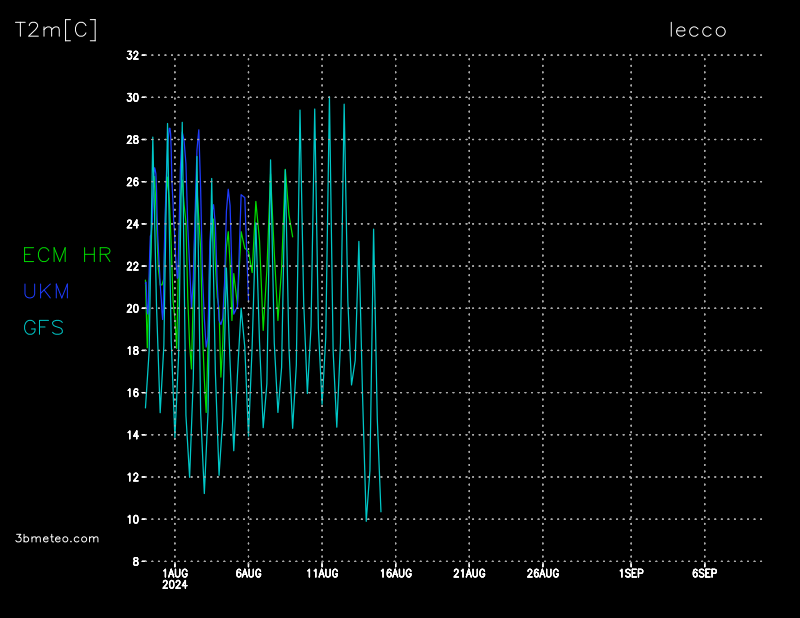
Task: Click the 1SEP date label
Action: click(x=631, y=573)
